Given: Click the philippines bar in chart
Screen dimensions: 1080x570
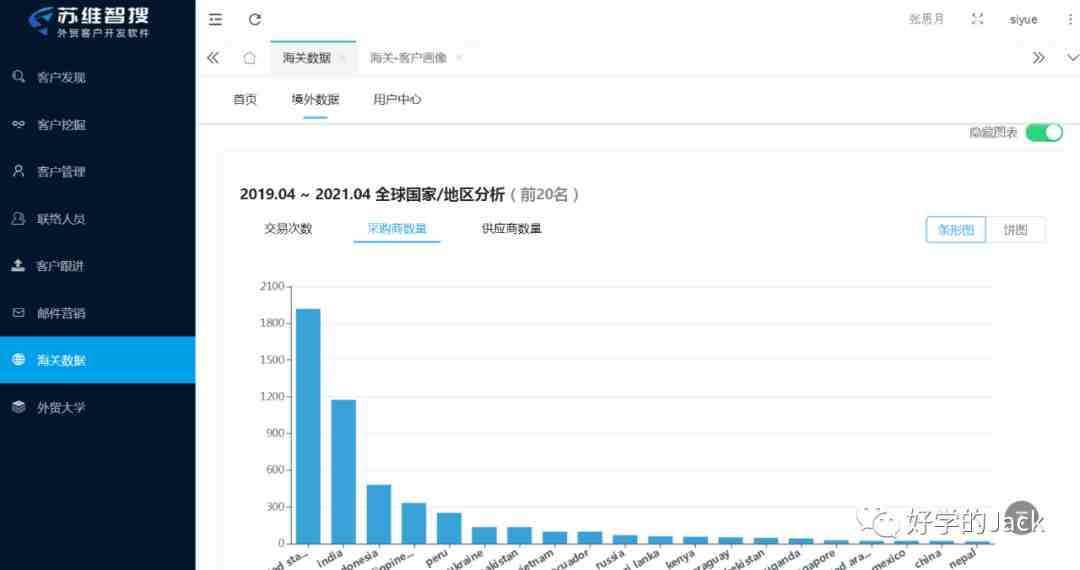Looking at the screenshot, I should click(414, 523).
